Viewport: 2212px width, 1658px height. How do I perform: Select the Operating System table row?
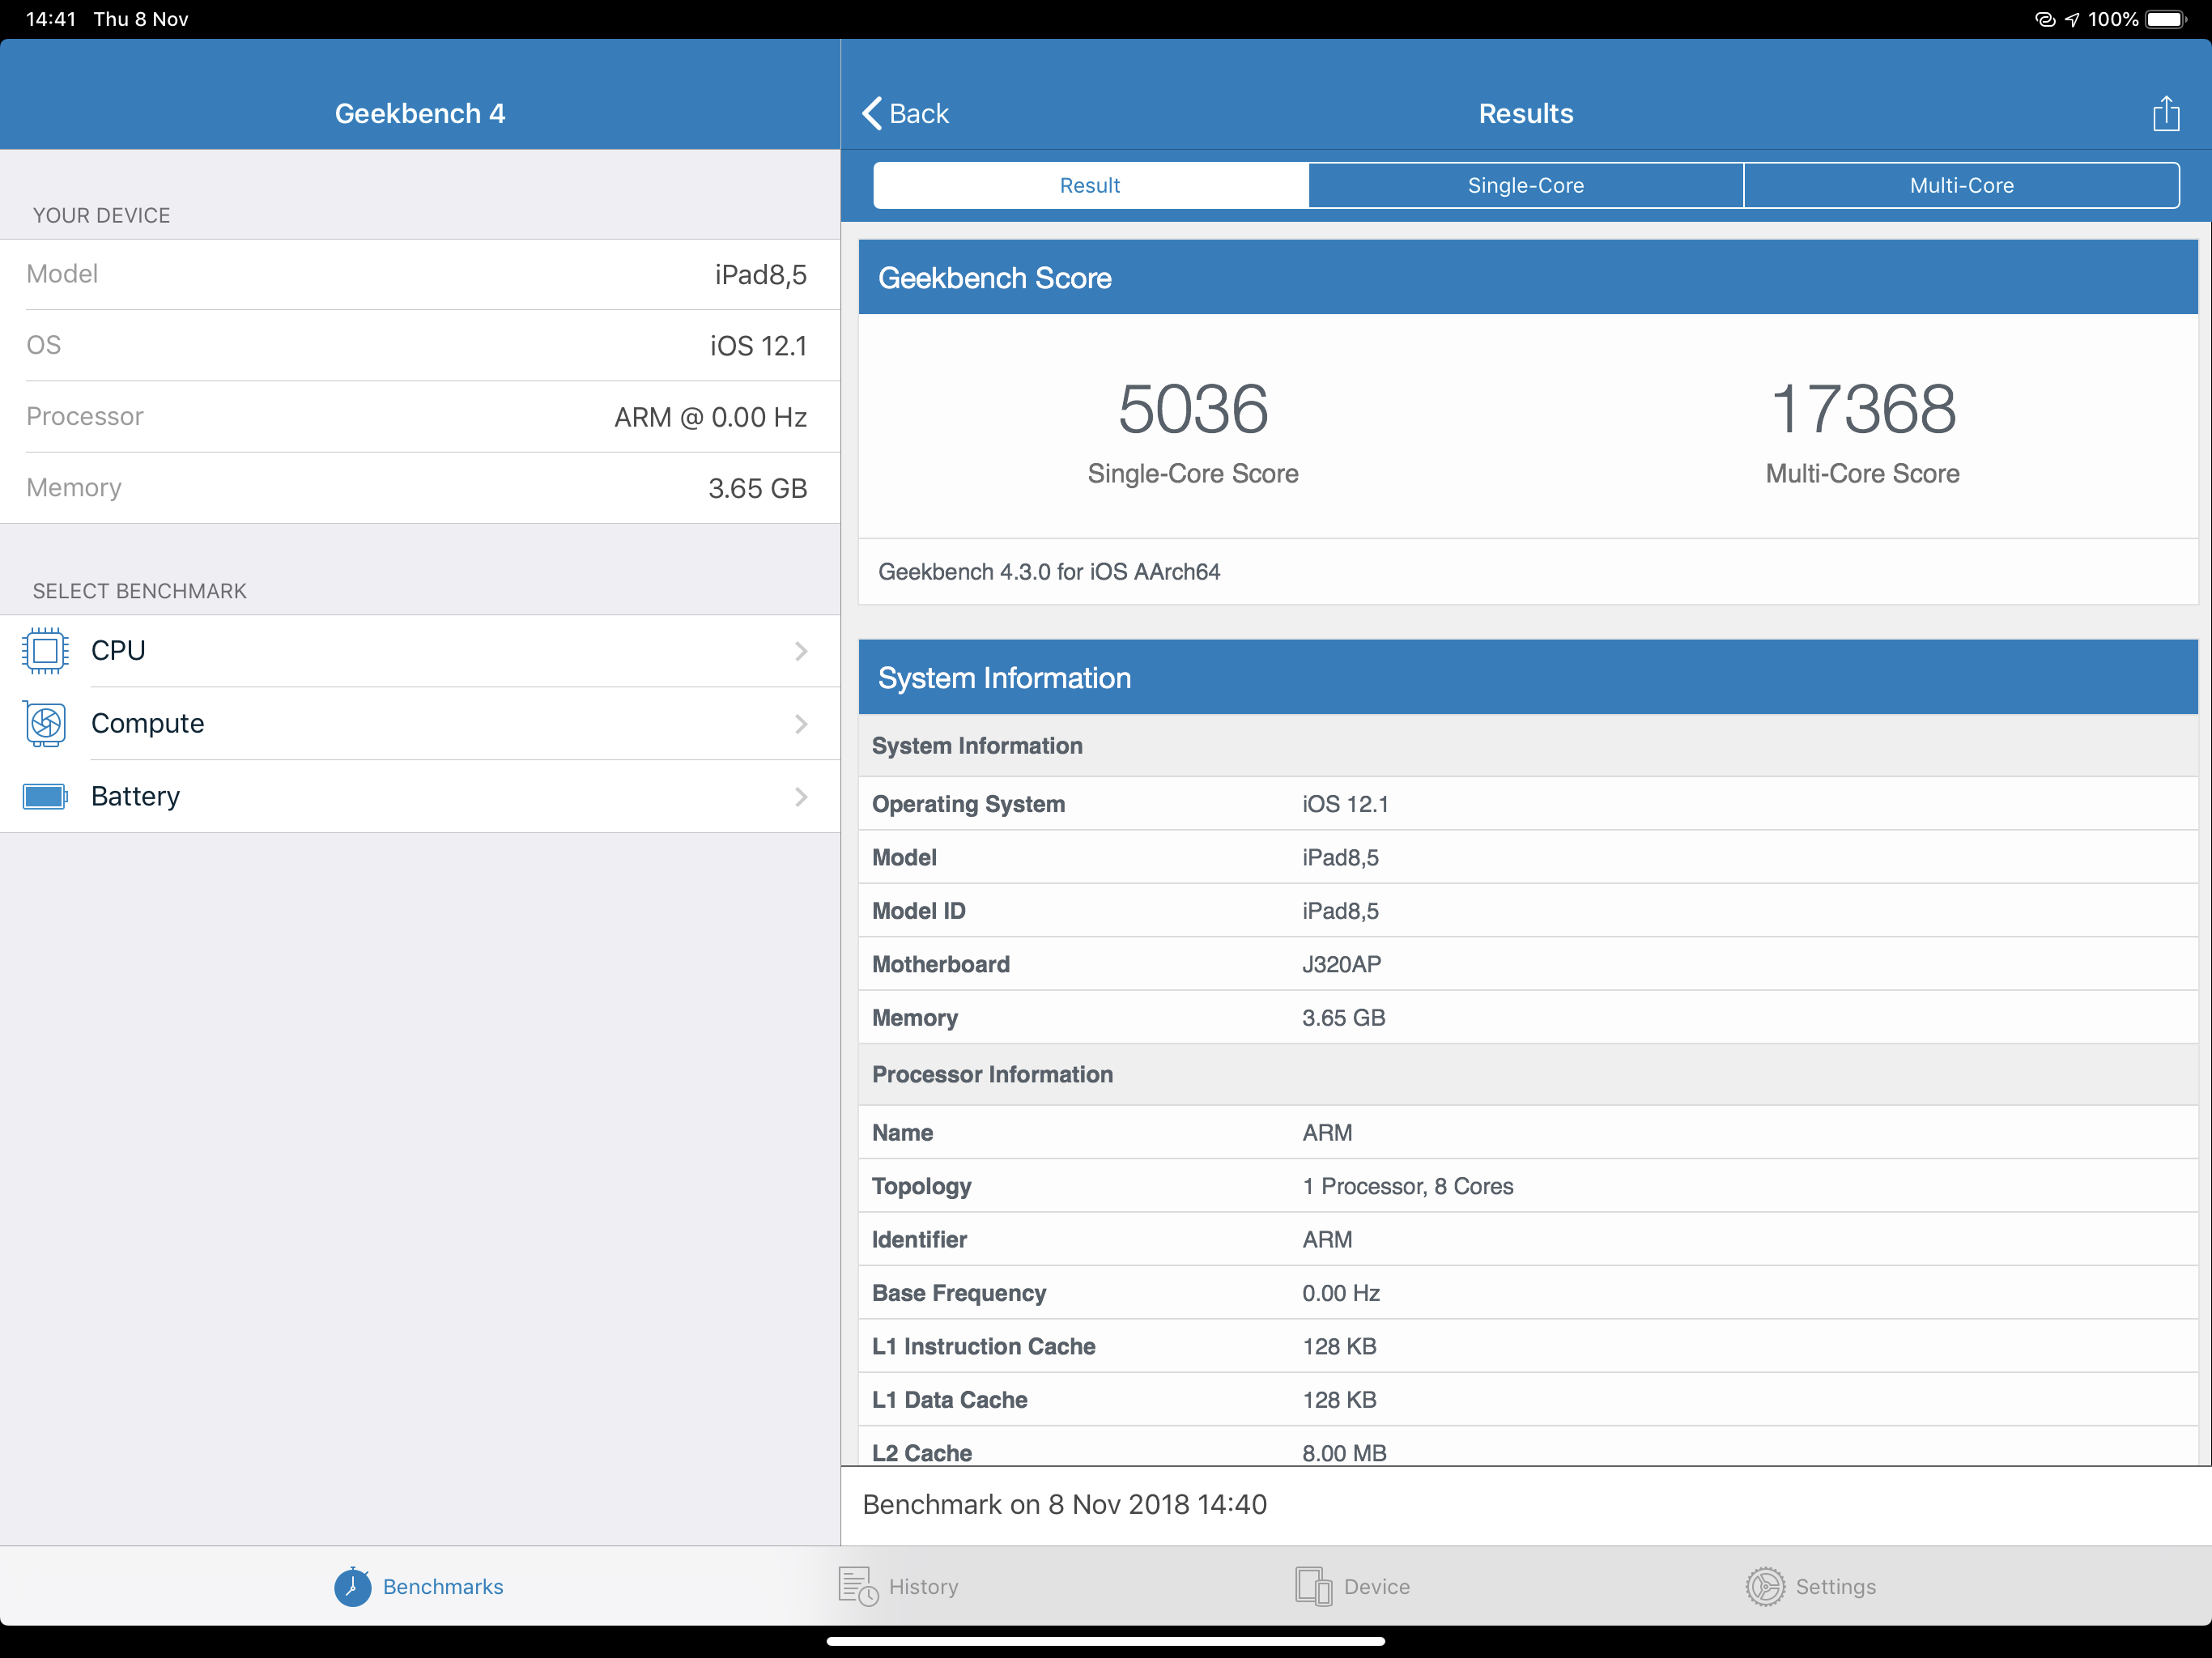tap(1528, 804)
